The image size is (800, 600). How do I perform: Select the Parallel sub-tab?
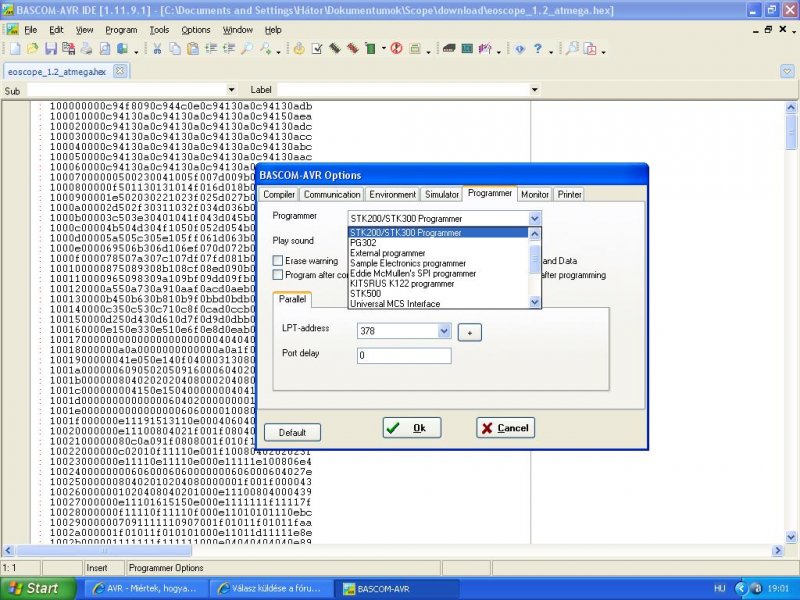pyautogui.click(x=292, y=299)
